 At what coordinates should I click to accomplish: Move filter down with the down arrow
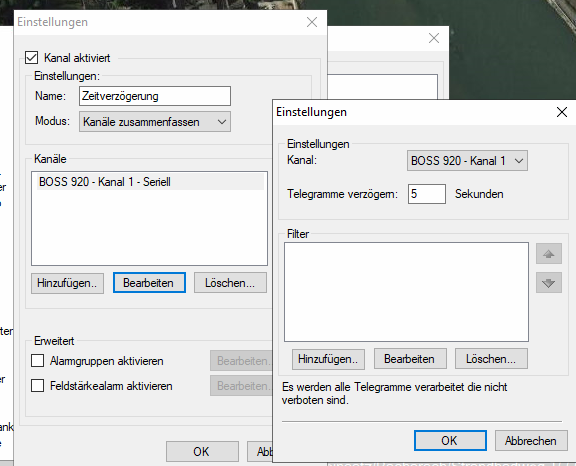point(548,282)
